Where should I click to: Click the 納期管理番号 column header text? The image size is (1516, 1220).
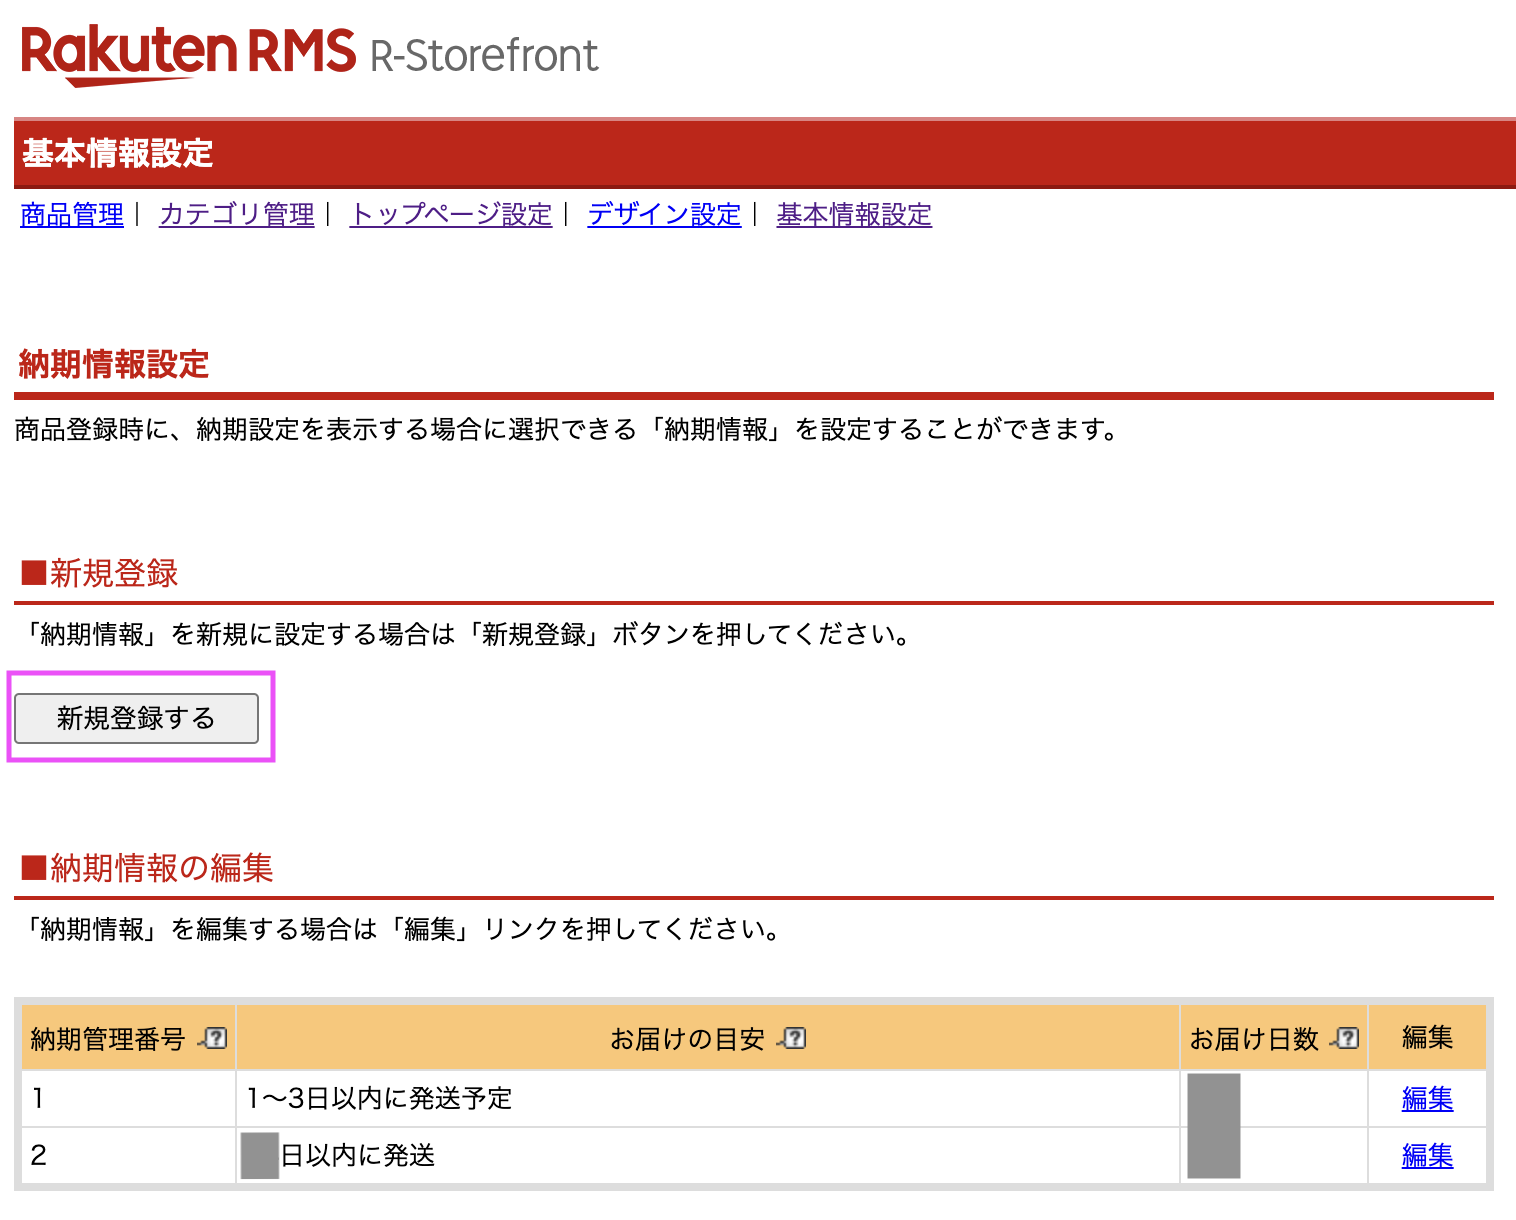(x=108, y=1039)
